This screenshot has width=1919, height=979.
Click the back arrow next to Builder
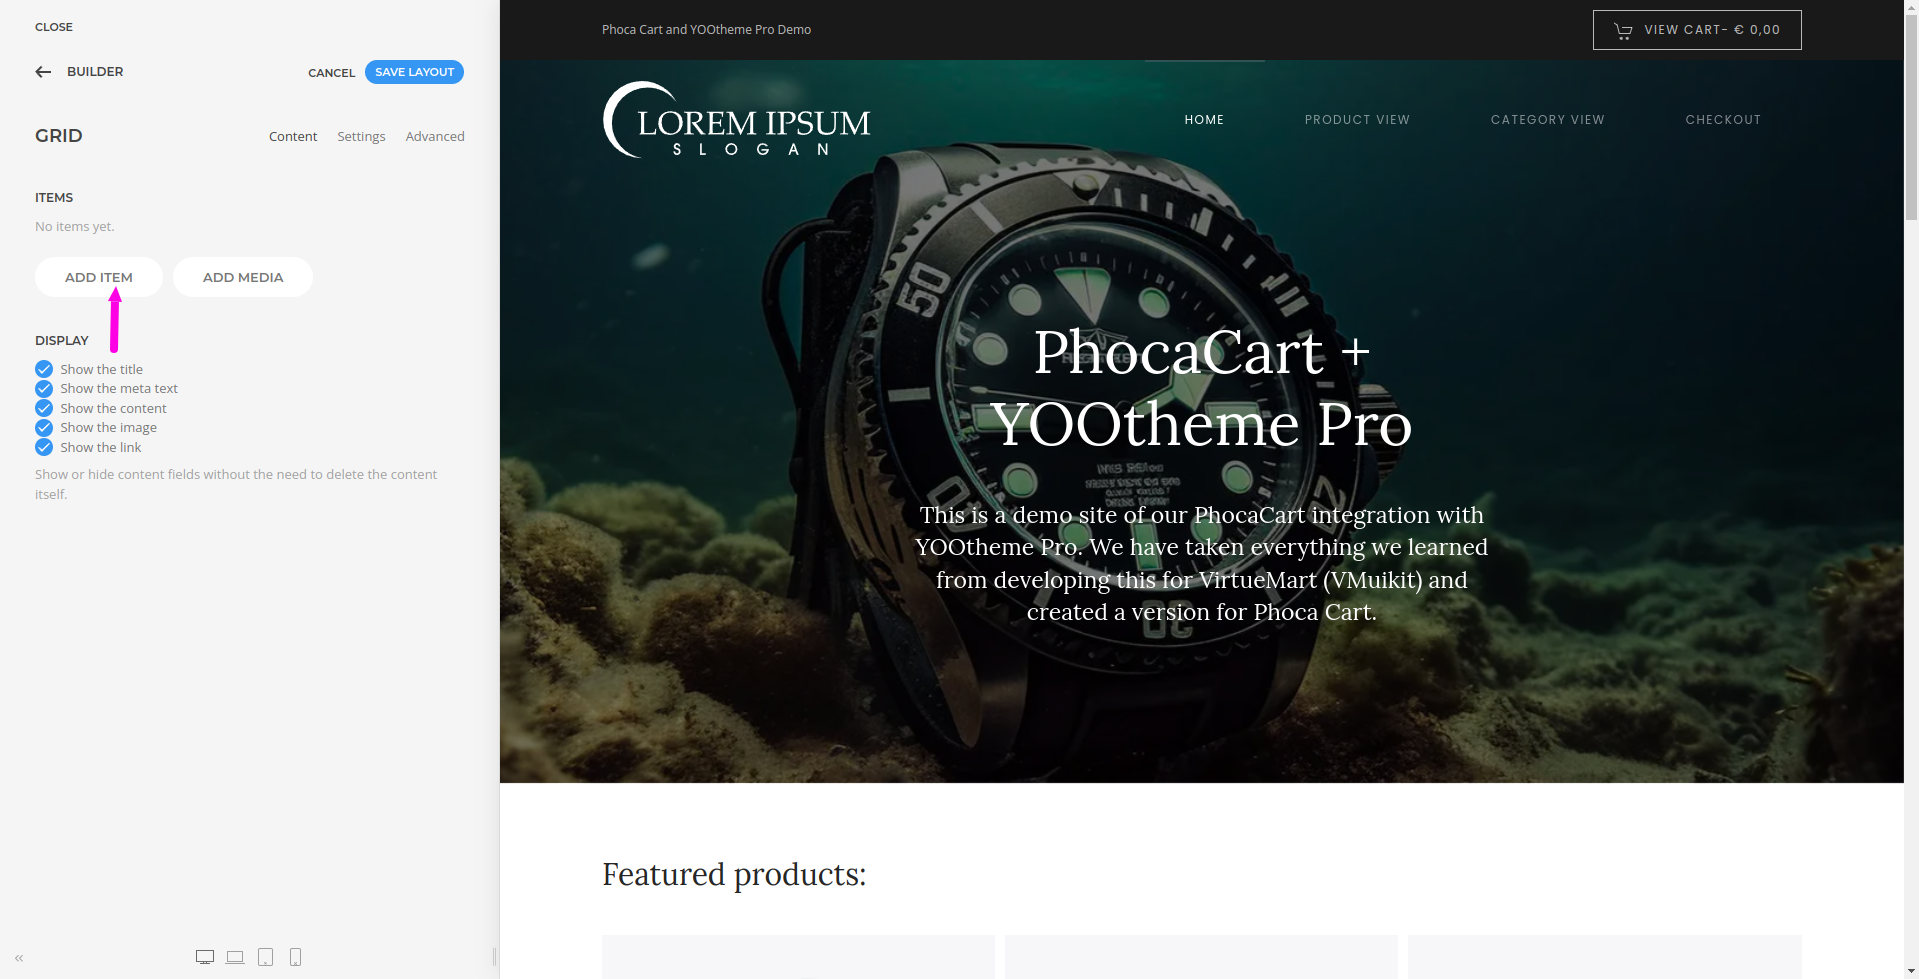[43, 72]
